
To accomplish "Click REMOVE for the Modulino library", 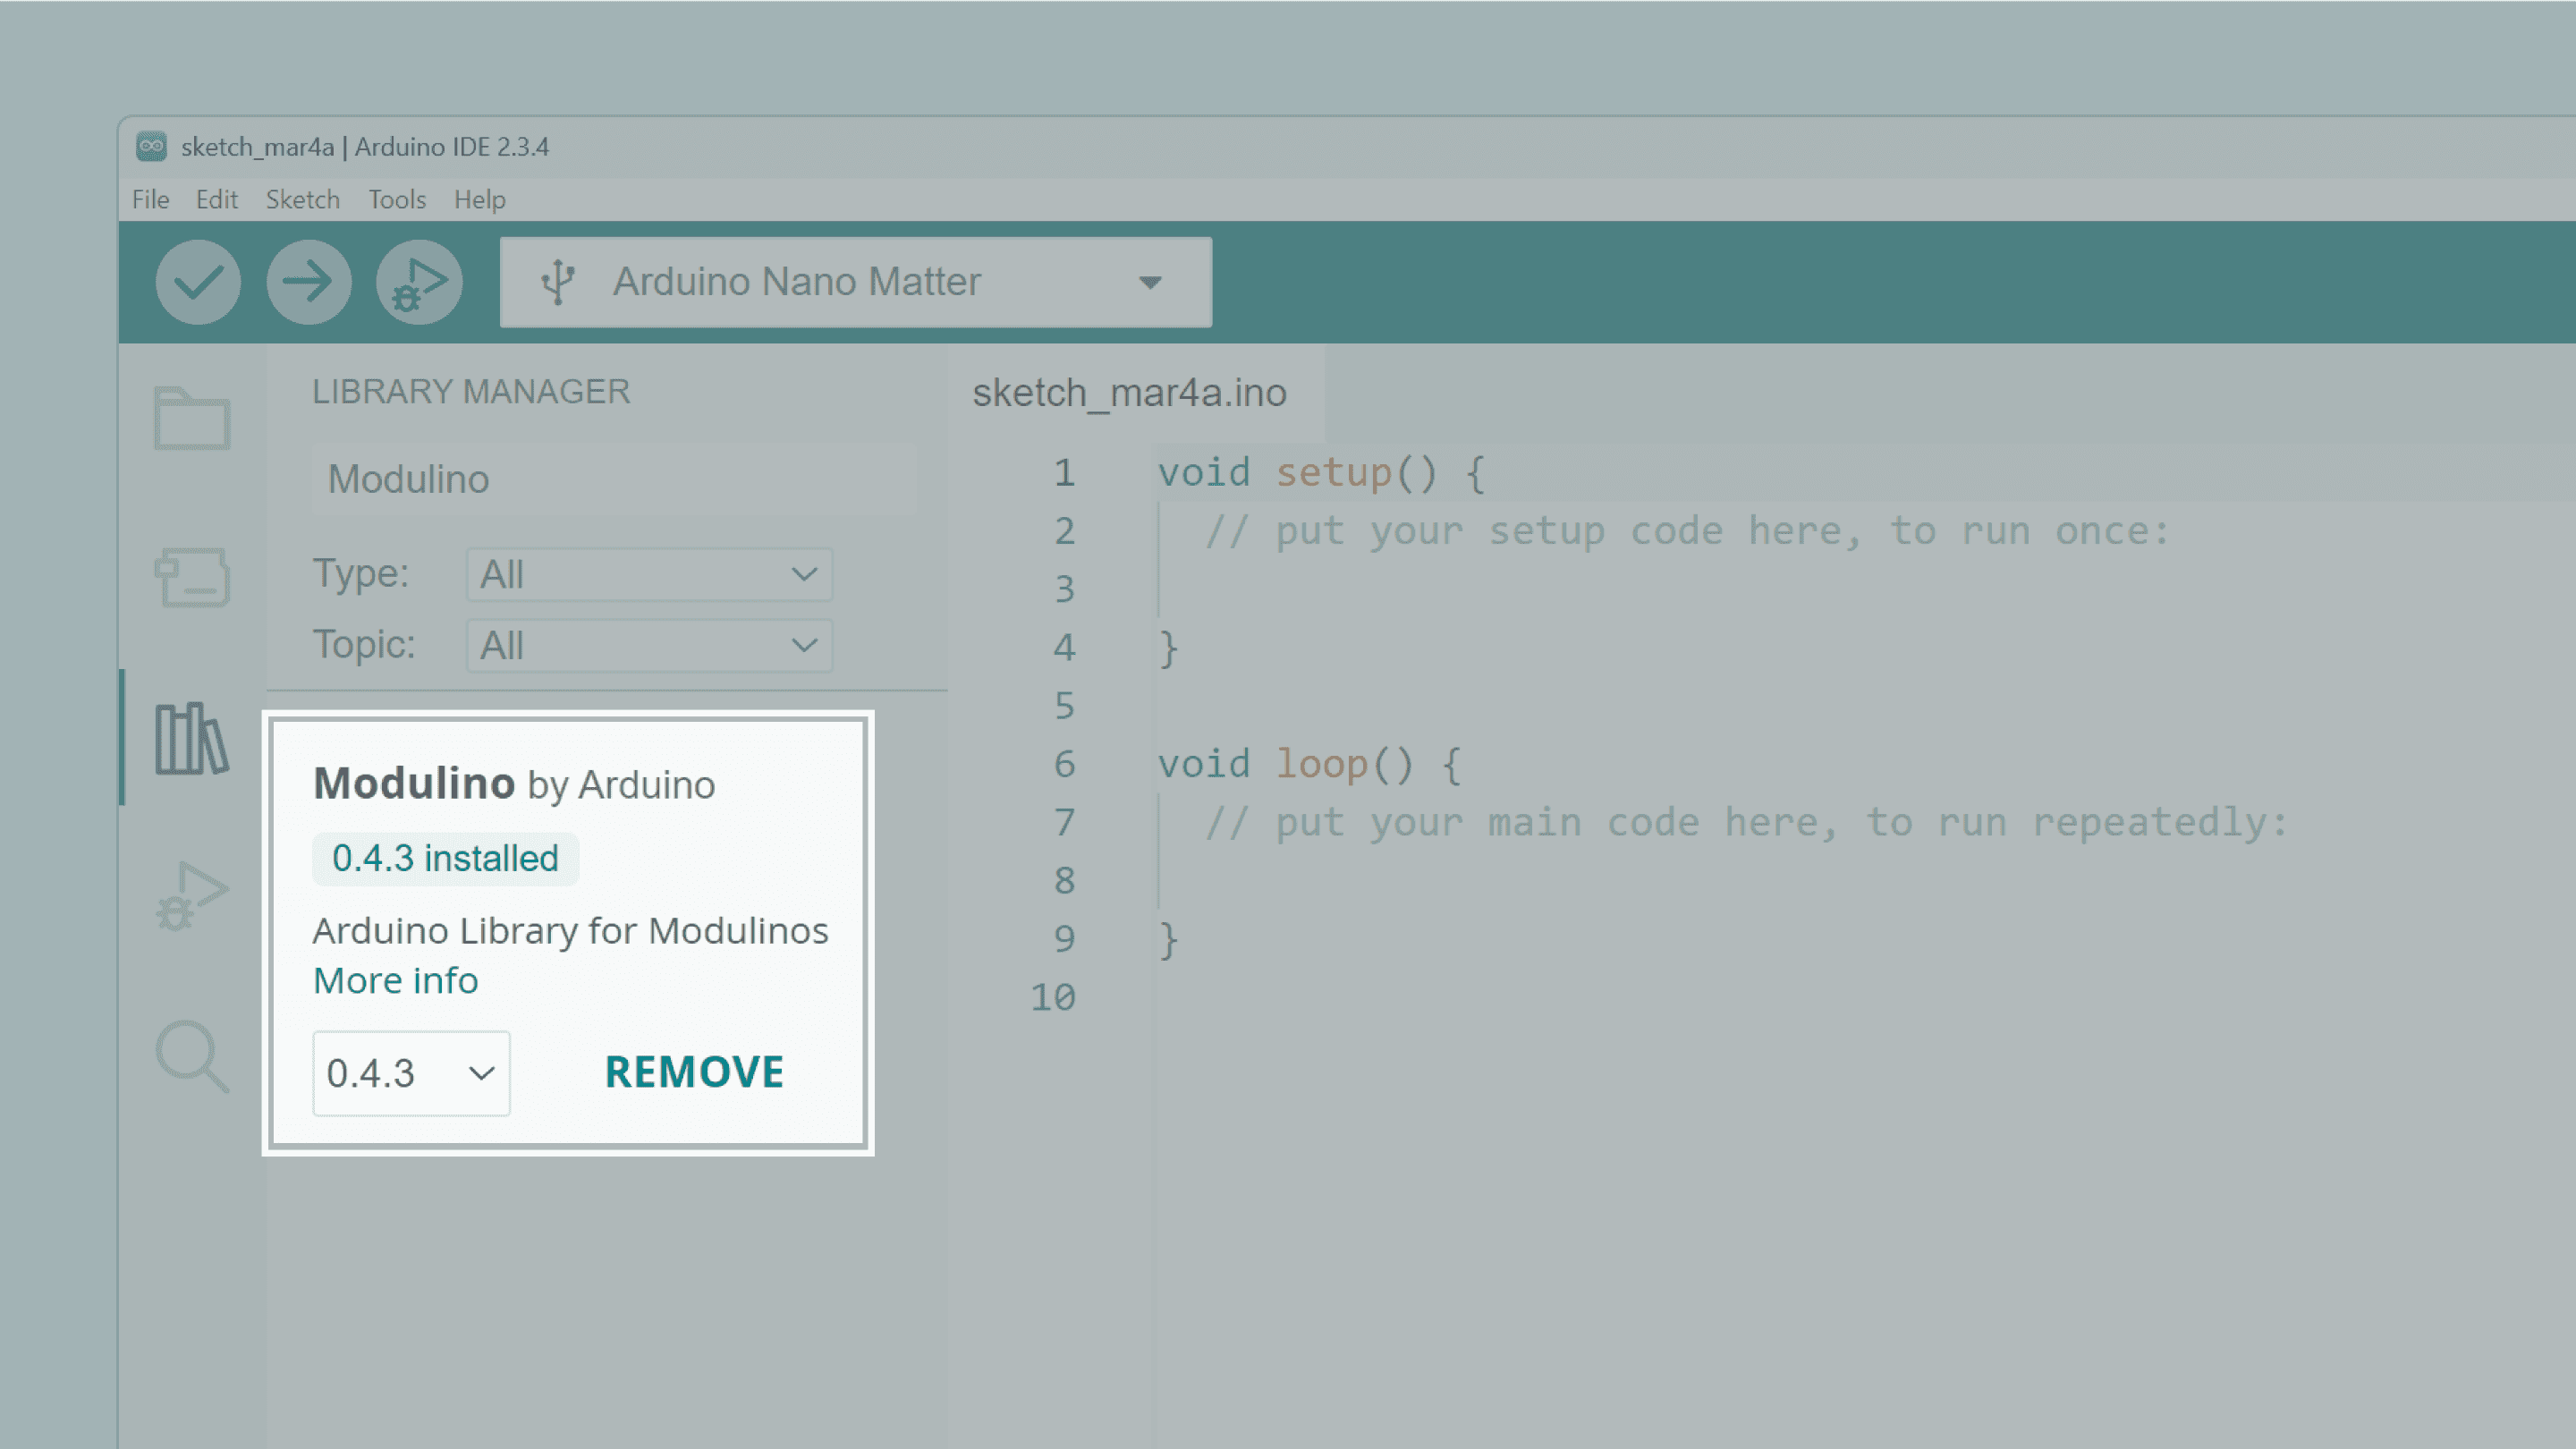I will [x=694, y=1072].
